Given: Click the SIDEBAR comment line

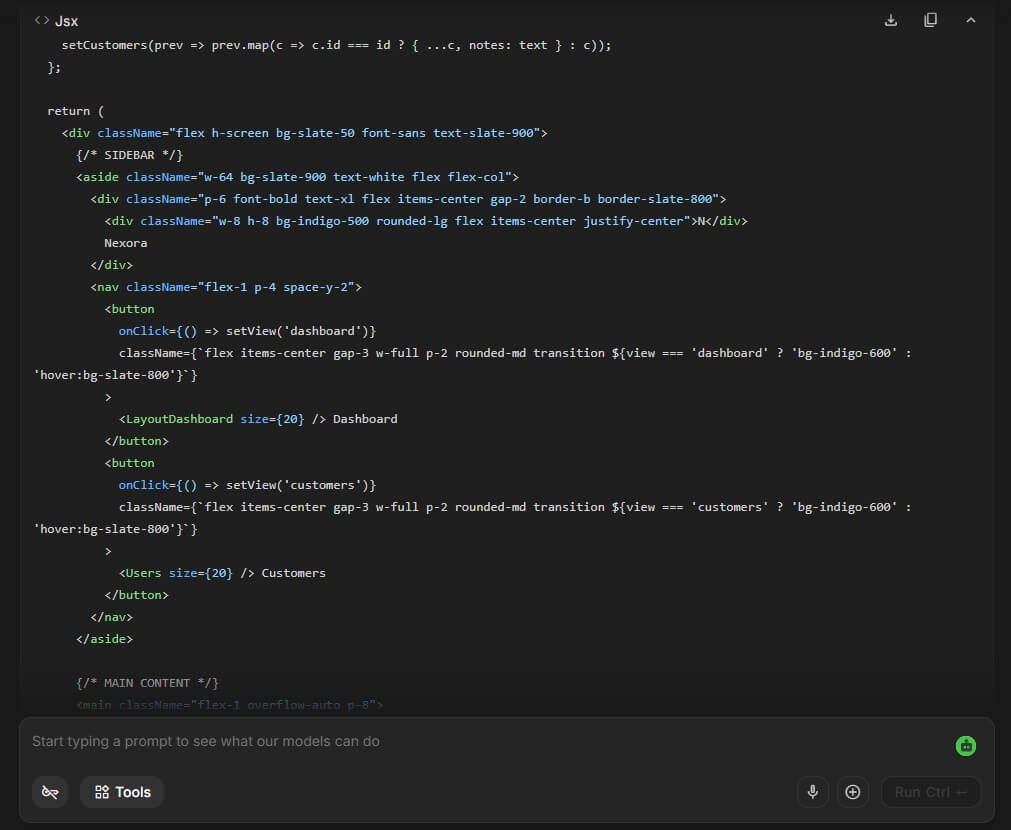Looking at the screenshot, I should tap(129, 155).
